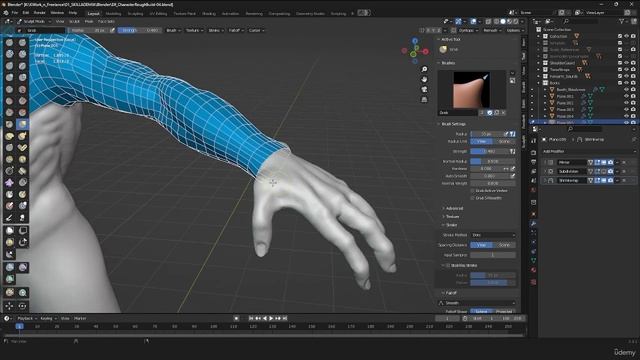Image resolution: width=640 pixels, height=360 pixels.
Task: Toggle Mirror modifier viewport display
Action: (x=604, y=162)
